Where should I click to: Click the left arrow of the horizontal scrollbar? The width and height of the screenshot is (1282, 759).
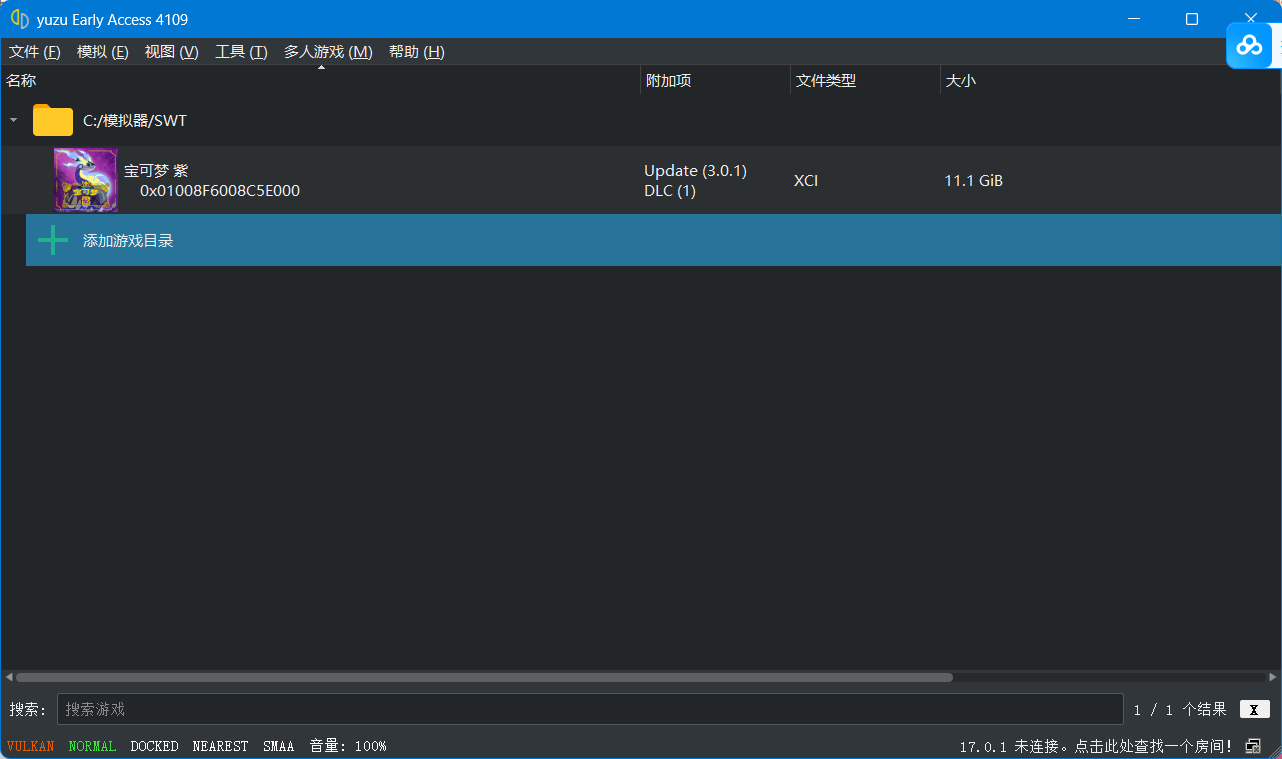8,677
